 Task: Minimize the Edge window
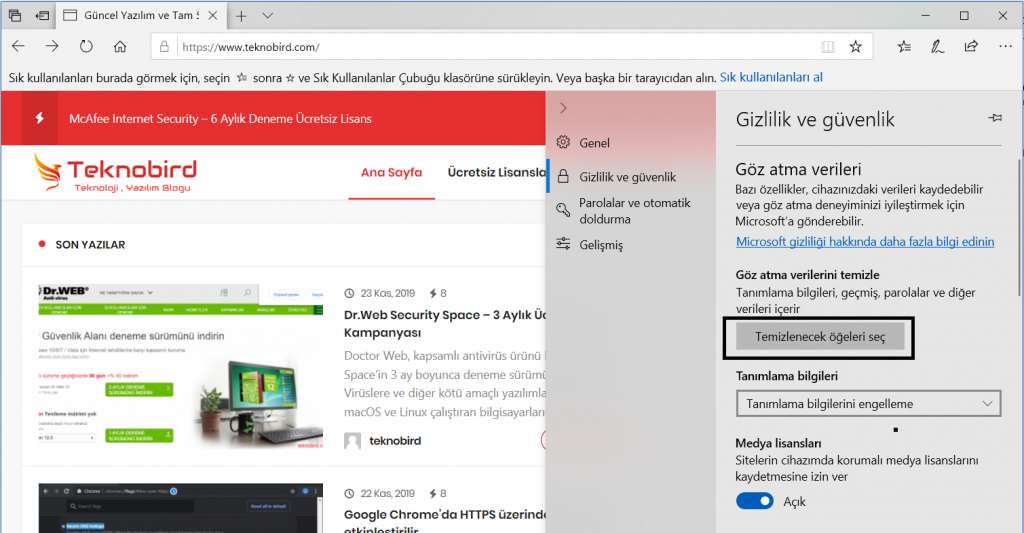coord(925,15)
